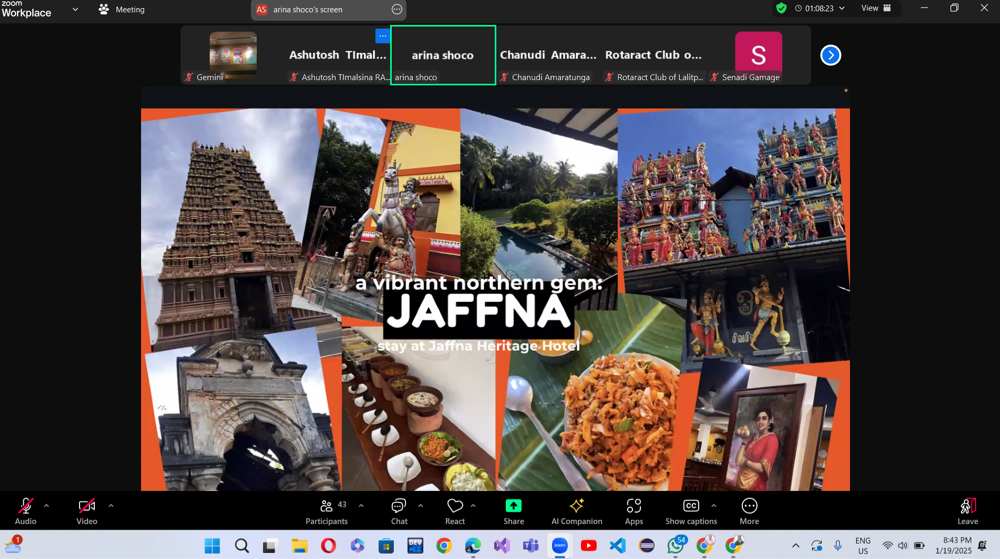Click the green encryption shield icon
The image size is (1000, 559).
point(781,8)
